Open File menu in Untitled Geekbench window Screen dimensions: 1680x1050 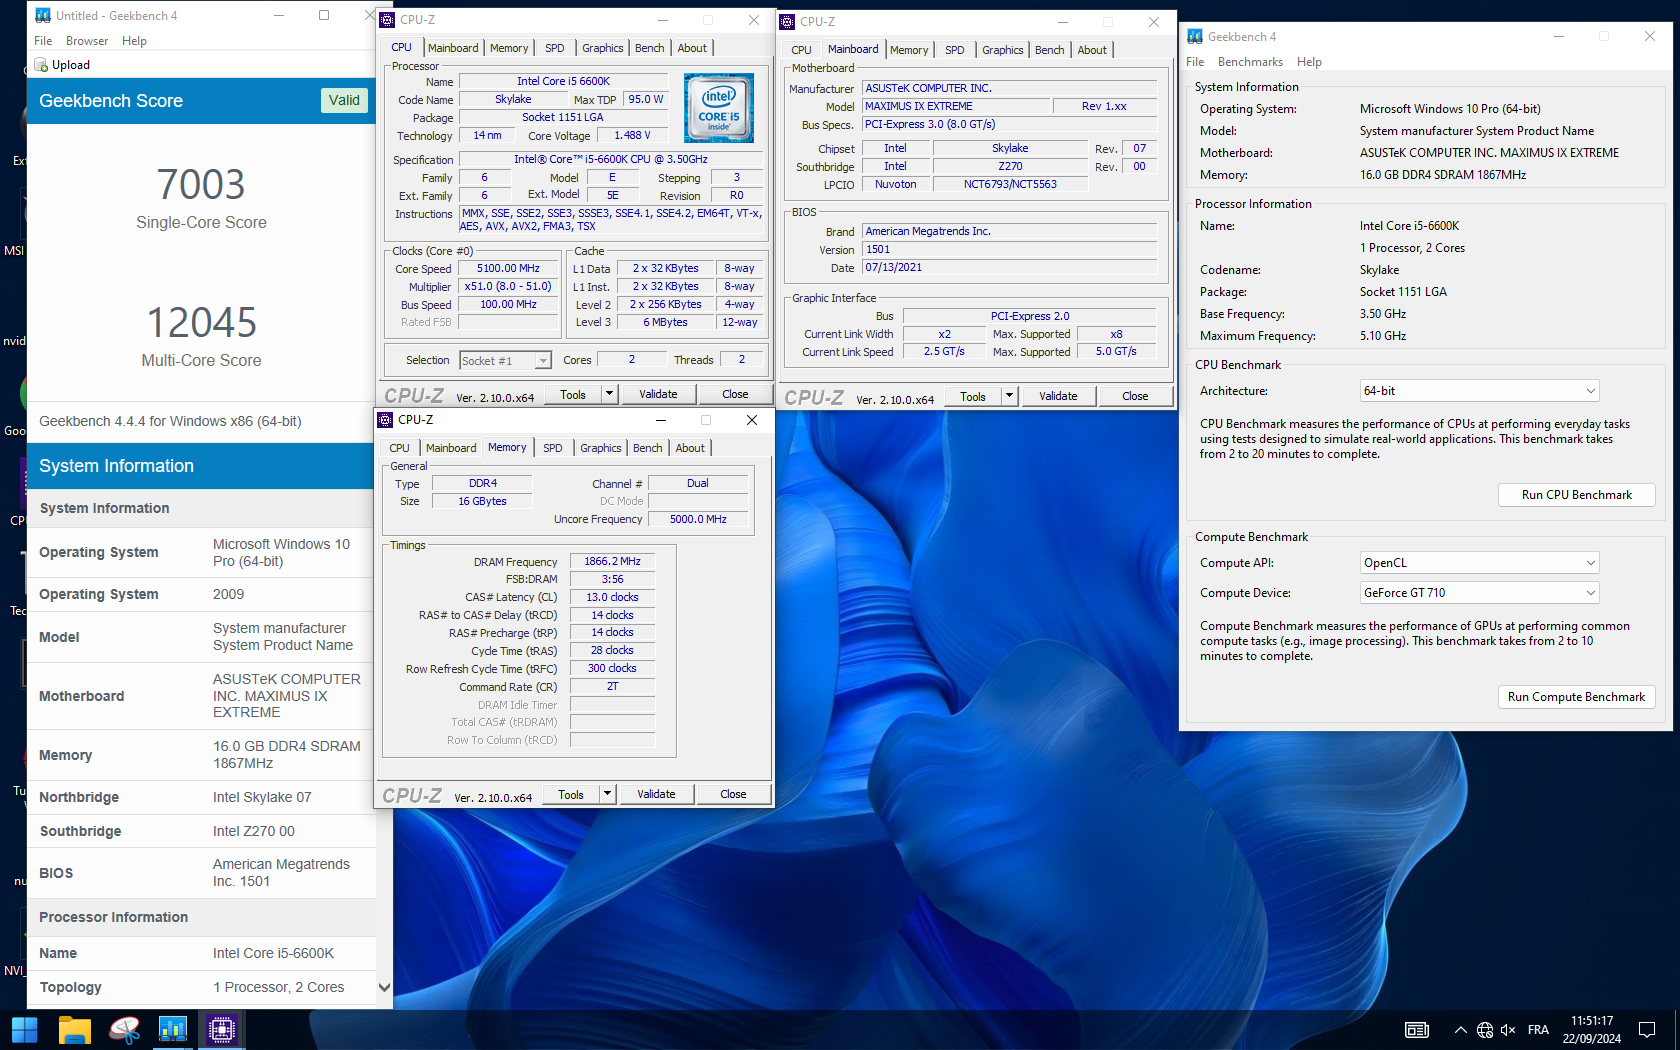tap(43, 41)
